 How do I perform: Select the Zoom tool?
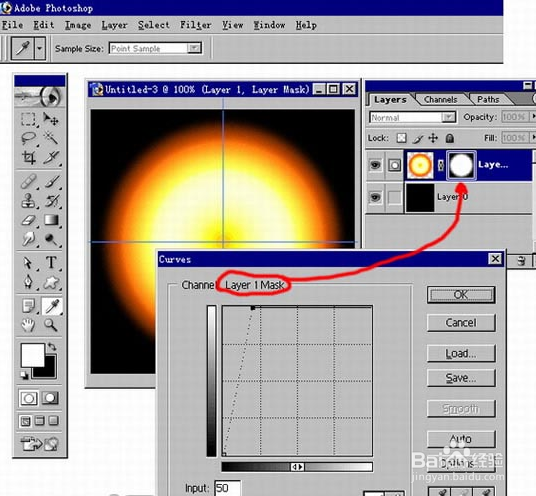coord(51,325)
